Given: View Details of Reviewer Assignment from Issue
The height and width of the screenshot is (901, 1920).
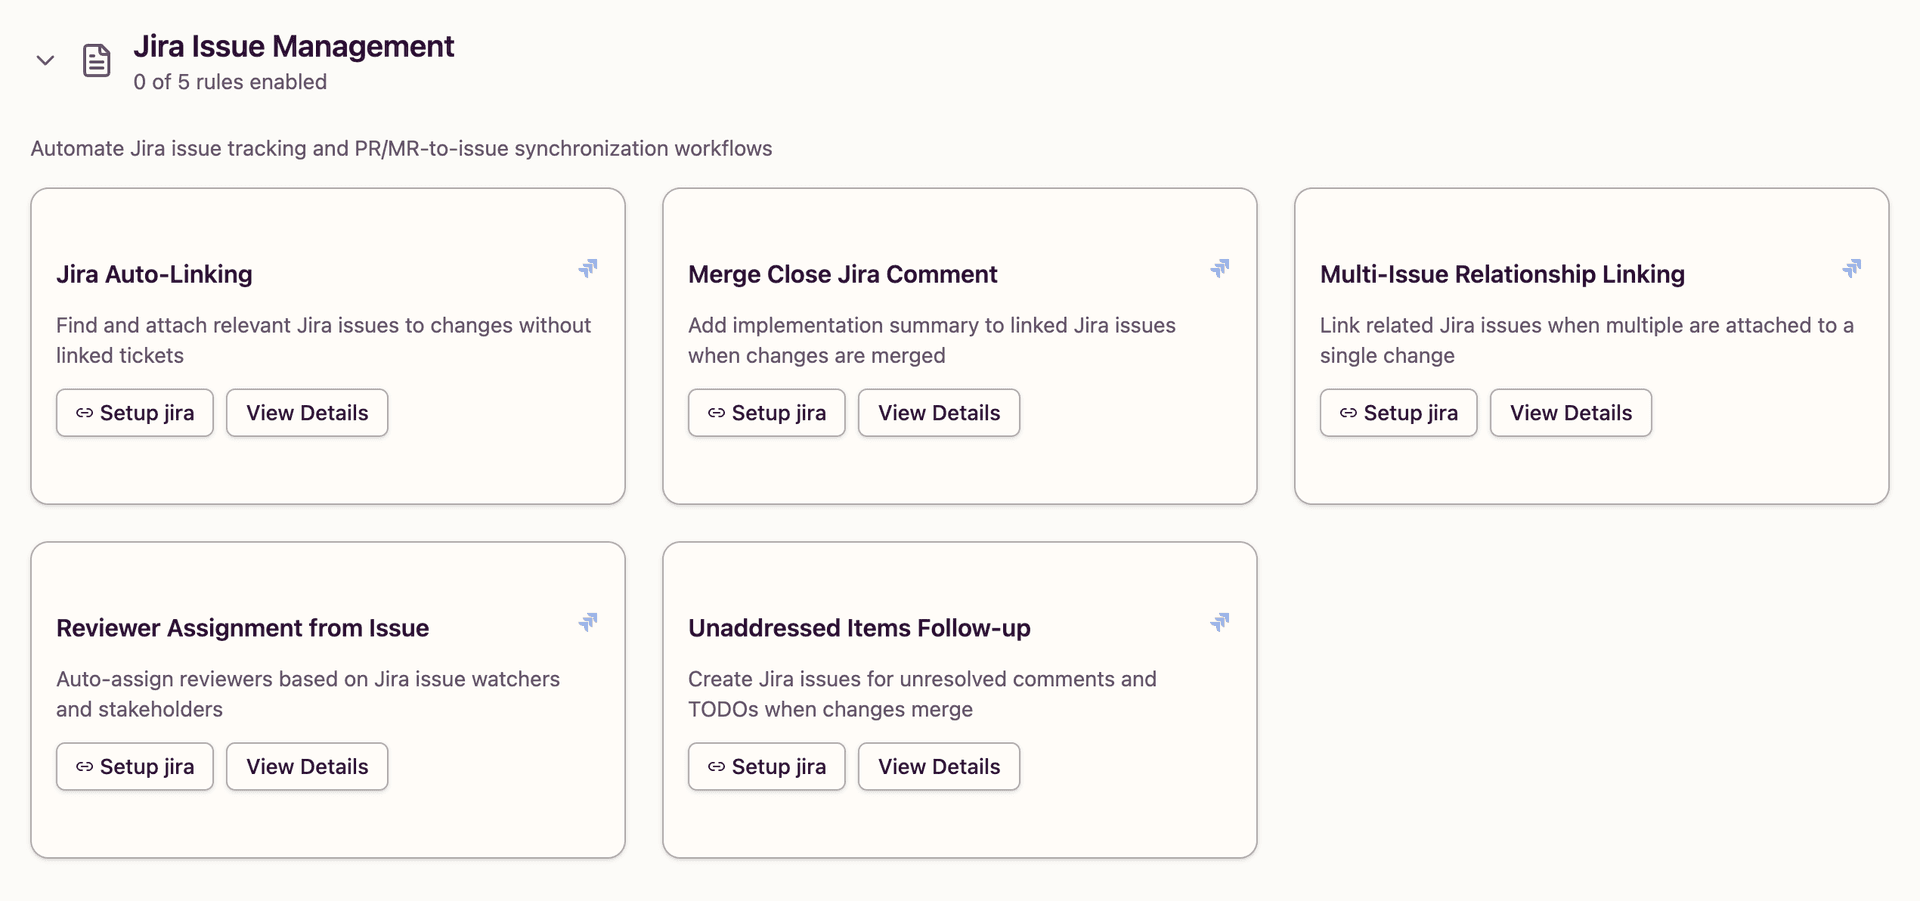Looking at the screenshot, I should click(306, 766).
